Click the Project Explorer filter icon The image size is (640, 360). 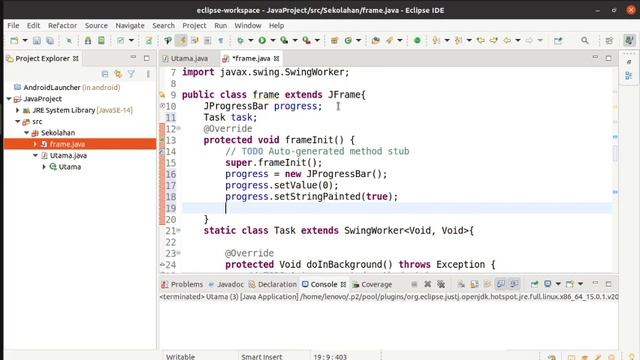[x=131, y=74]
